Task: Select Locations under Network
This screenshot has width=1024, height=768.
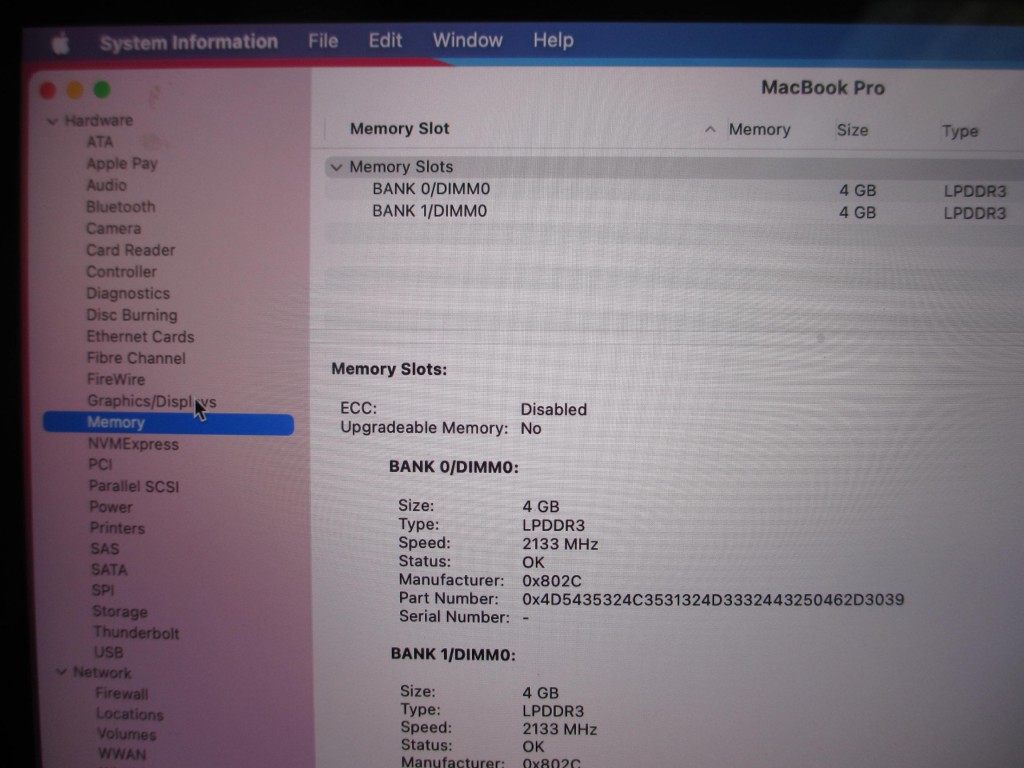Action: pos(130,714)
